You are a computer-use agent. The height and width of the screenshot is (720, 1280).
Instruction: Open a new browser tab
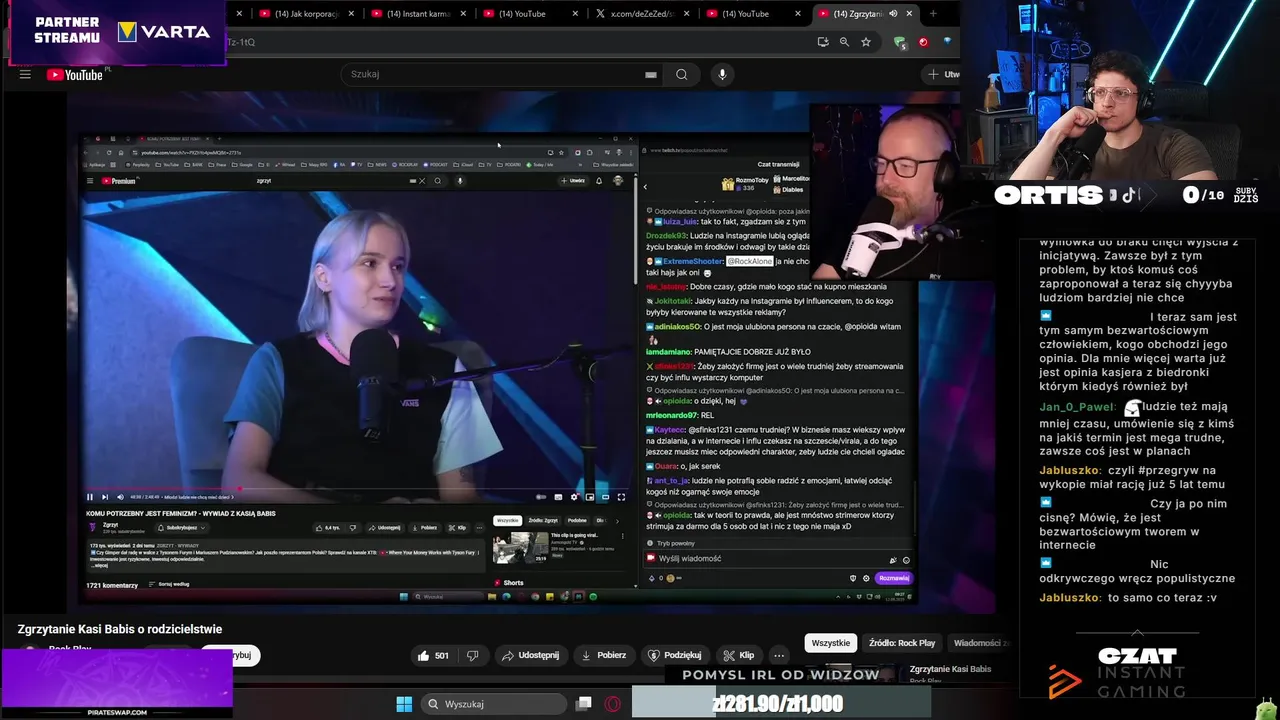[933, 14]
